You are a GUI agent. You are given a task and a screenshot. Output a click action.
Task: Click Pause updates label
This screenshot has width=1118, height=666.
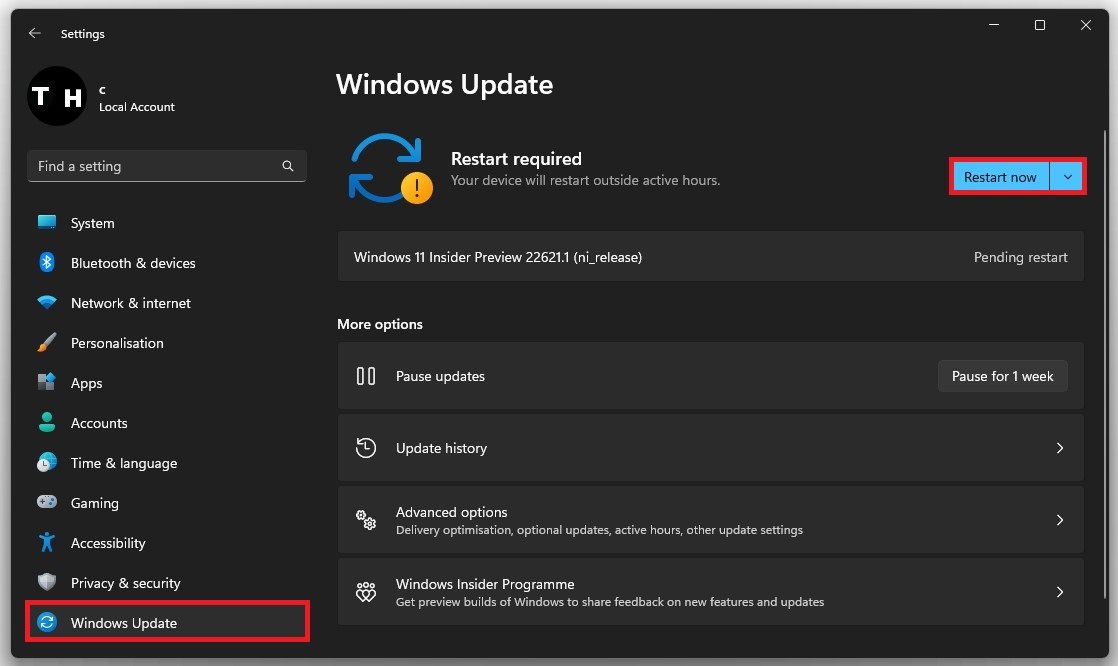pyautogui.click(x=440, y=376)
